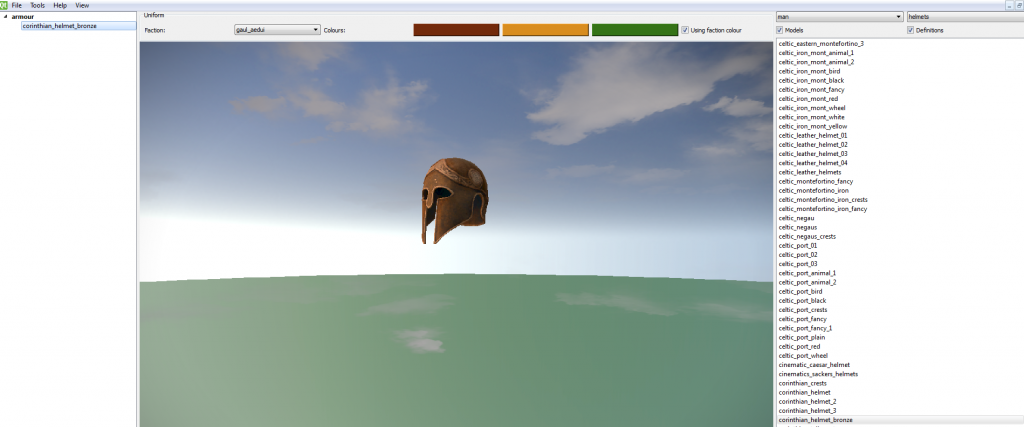Open the View menu
1024x427 pixels.
click(x=82, y=5)
